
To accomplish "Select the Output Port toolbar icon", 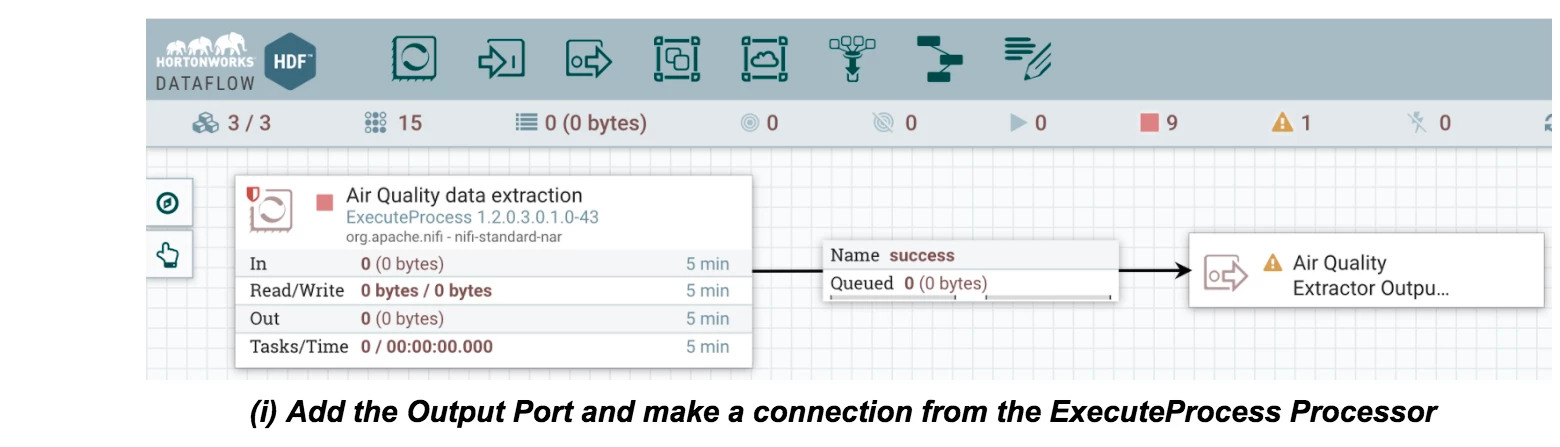I will (589, 60).
